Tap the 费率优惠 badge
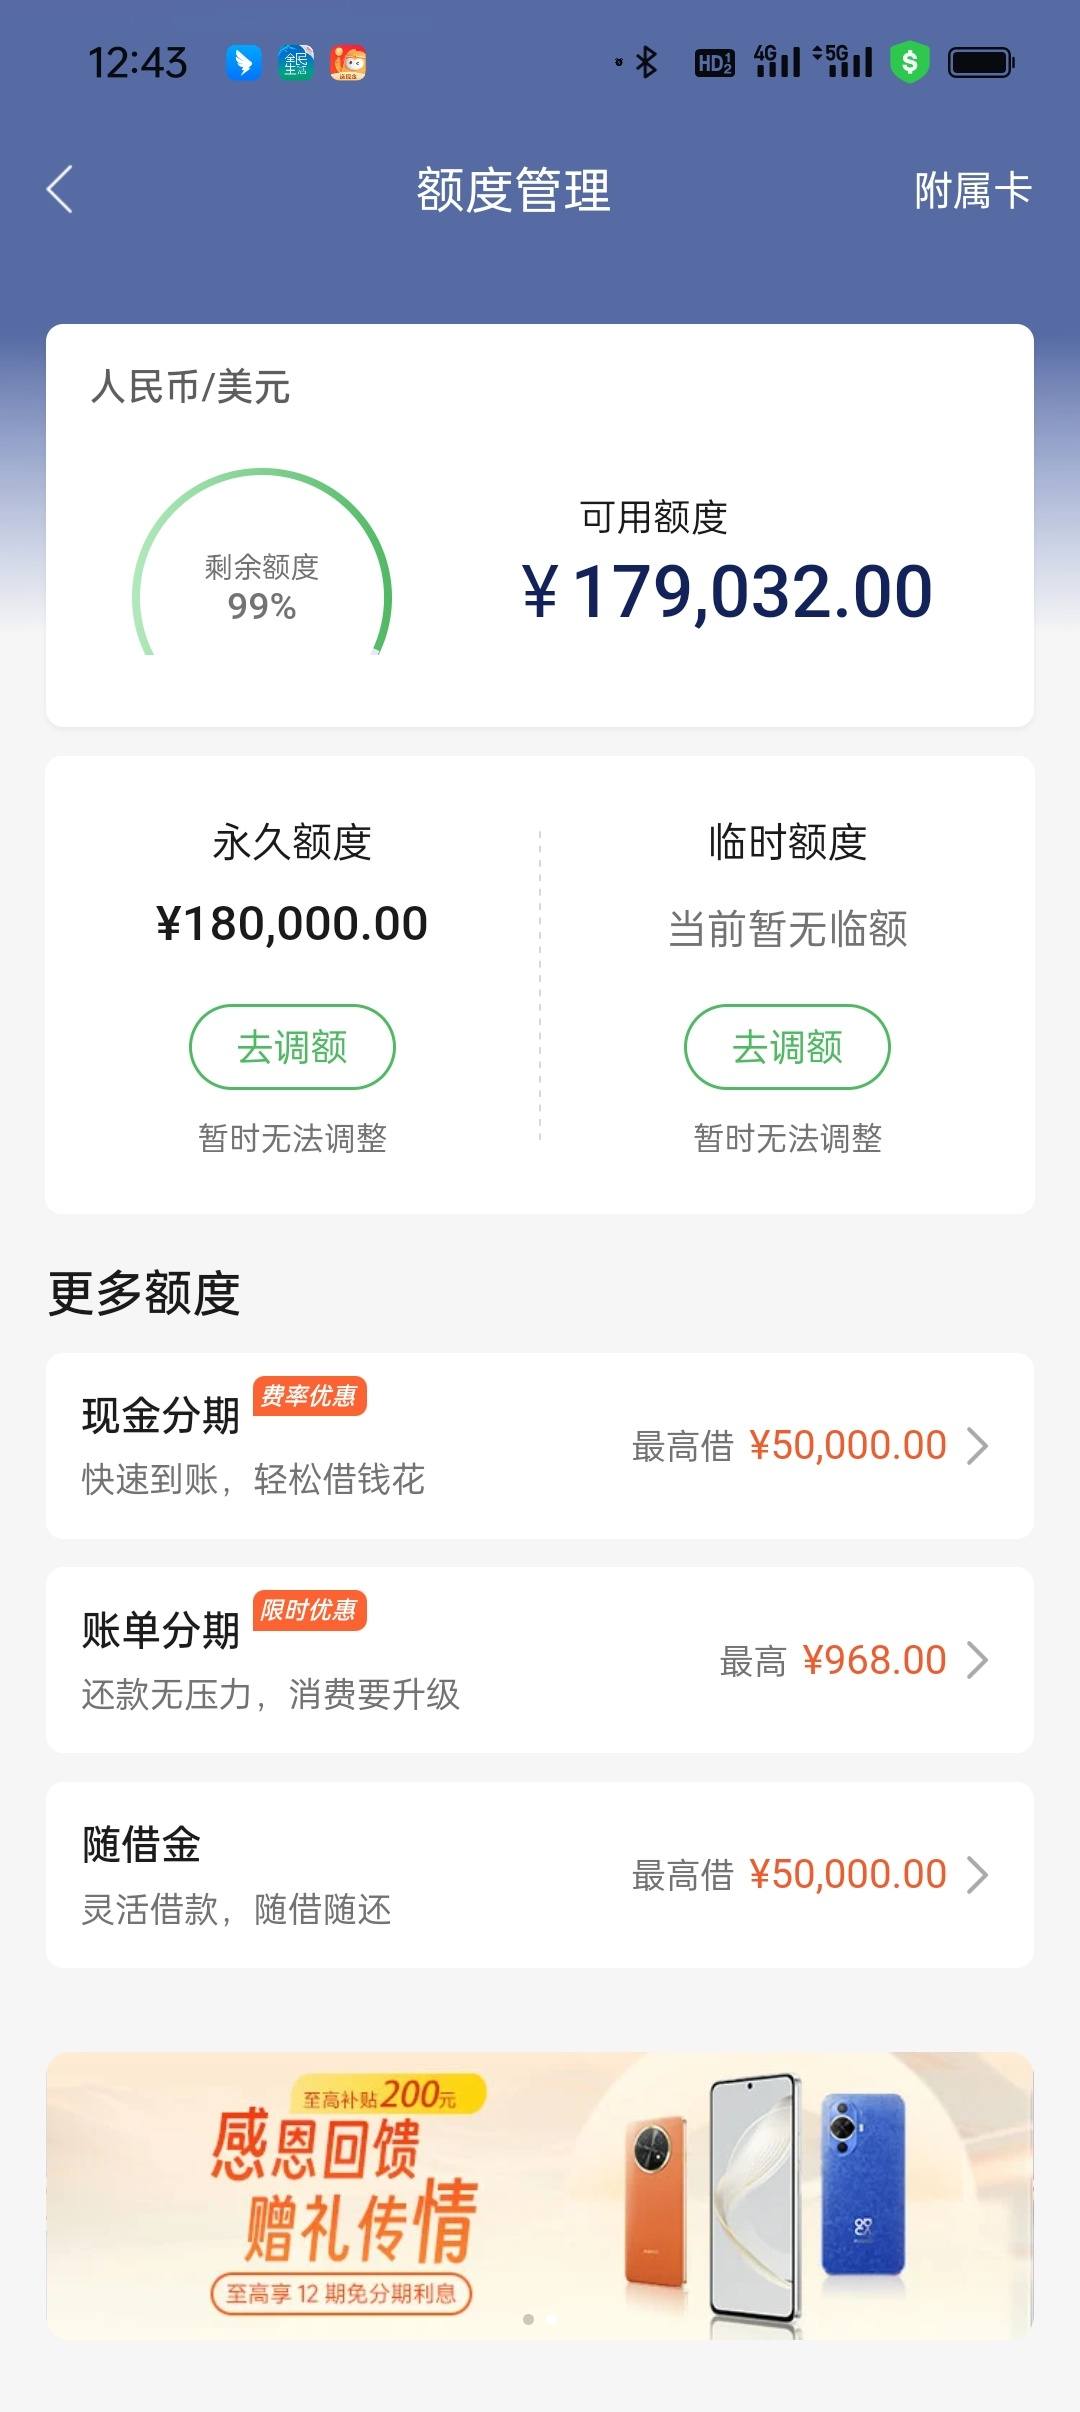The height and width of the screenshot is (2412, 1080). (309, 1396)
